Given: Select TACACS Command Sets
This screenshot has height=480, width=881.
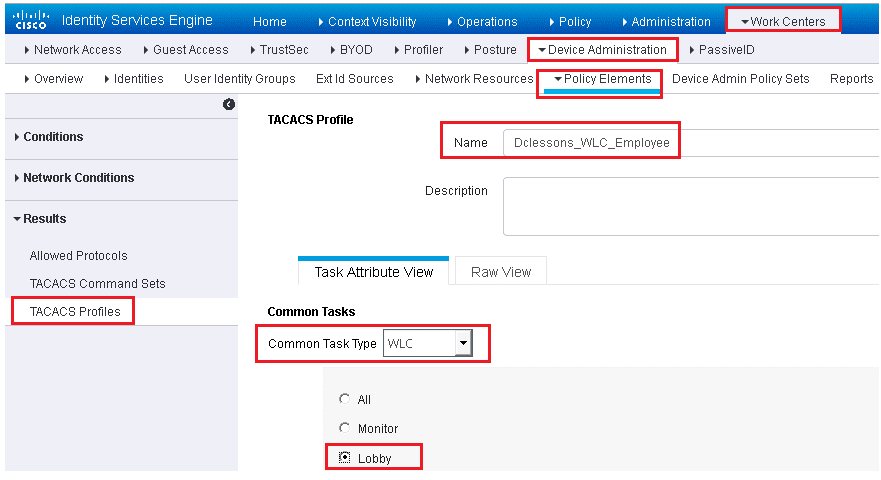Looking at the screenshot, I should point(98,284).
